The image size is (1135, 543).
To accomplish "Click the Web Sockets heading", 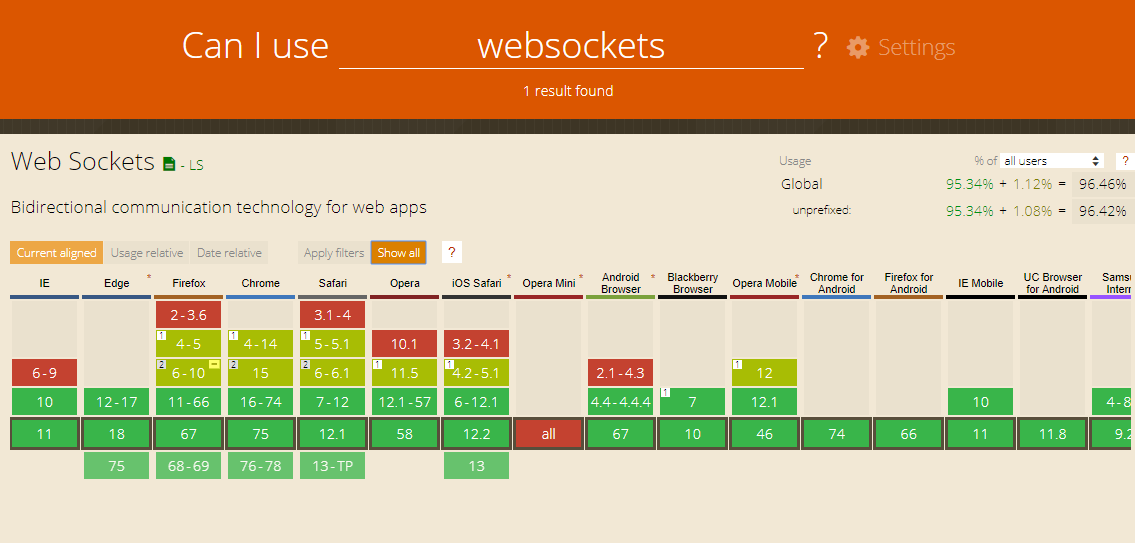I will tap(83, 161).
